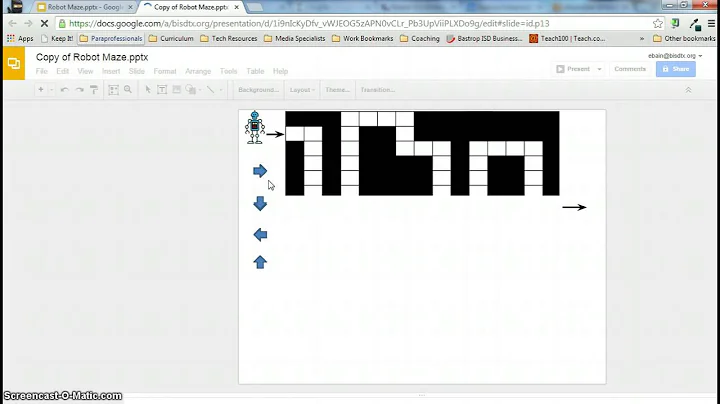Viewport: 720px width, 404px height.
Task: Close the Copy of Robot Maze.pptx tab
Action: pos(236,7)
